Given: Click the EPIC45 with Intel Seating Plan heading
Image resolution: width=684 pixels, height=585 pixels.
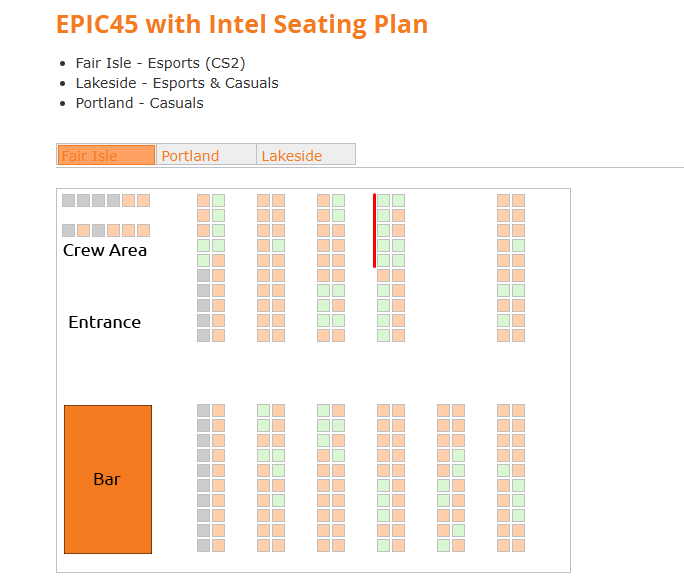Looking at the screenshot, I should point(242,24).
